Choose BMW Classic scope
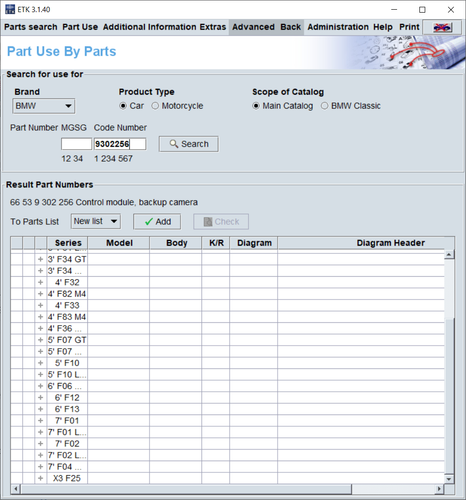 point(324,106)
